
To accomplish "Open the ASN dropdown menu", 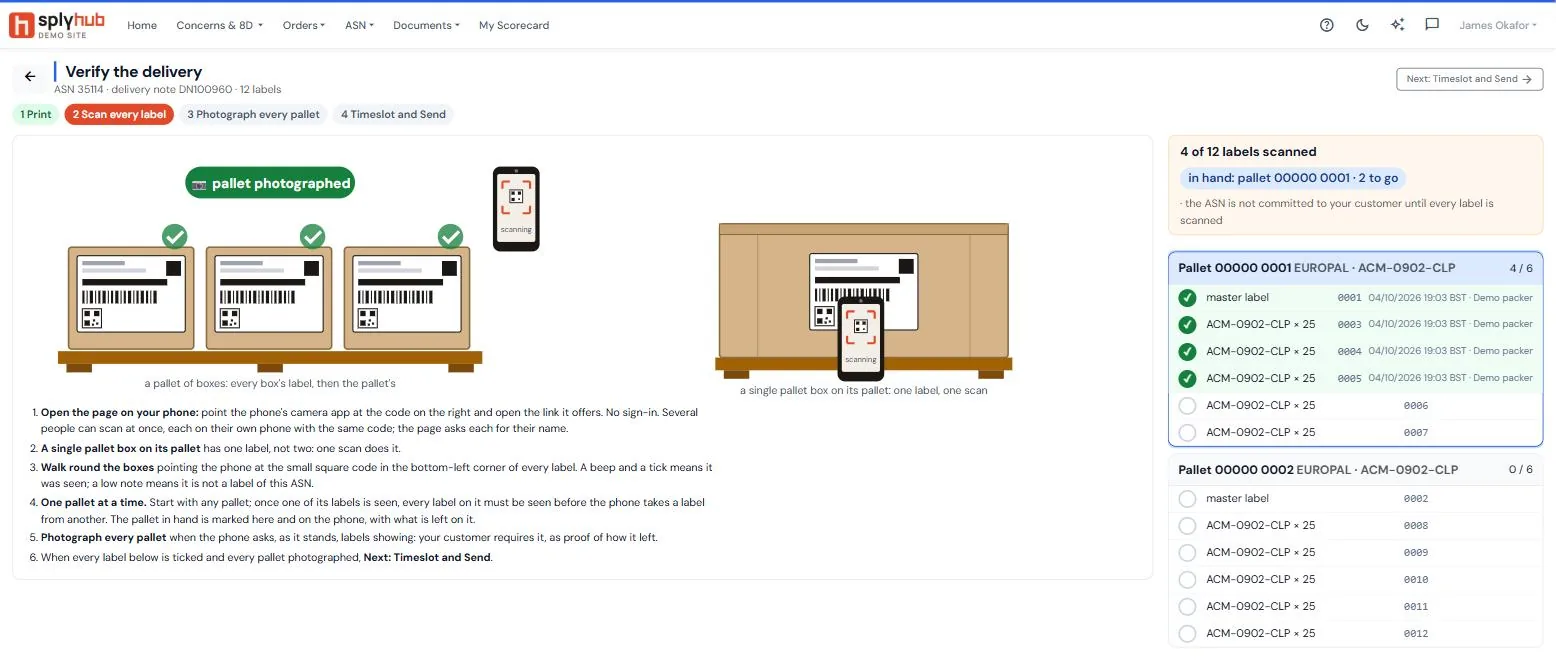I will [x=359, y=25].
